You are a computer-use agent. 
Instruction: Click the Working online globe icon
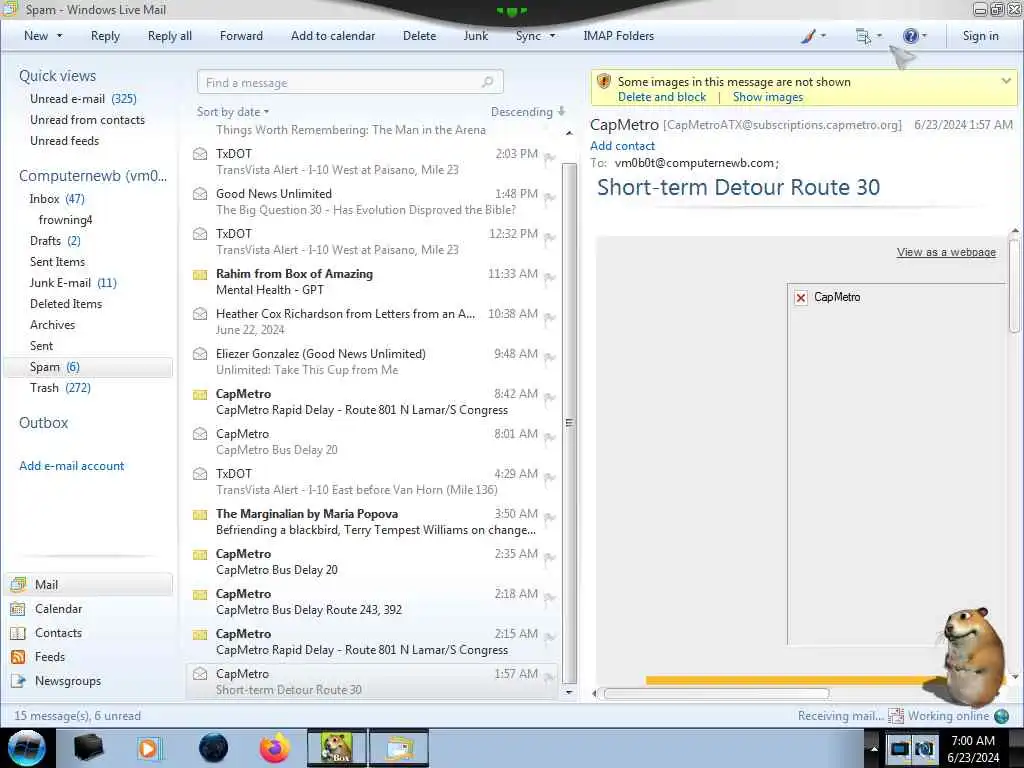[1001, 716]
